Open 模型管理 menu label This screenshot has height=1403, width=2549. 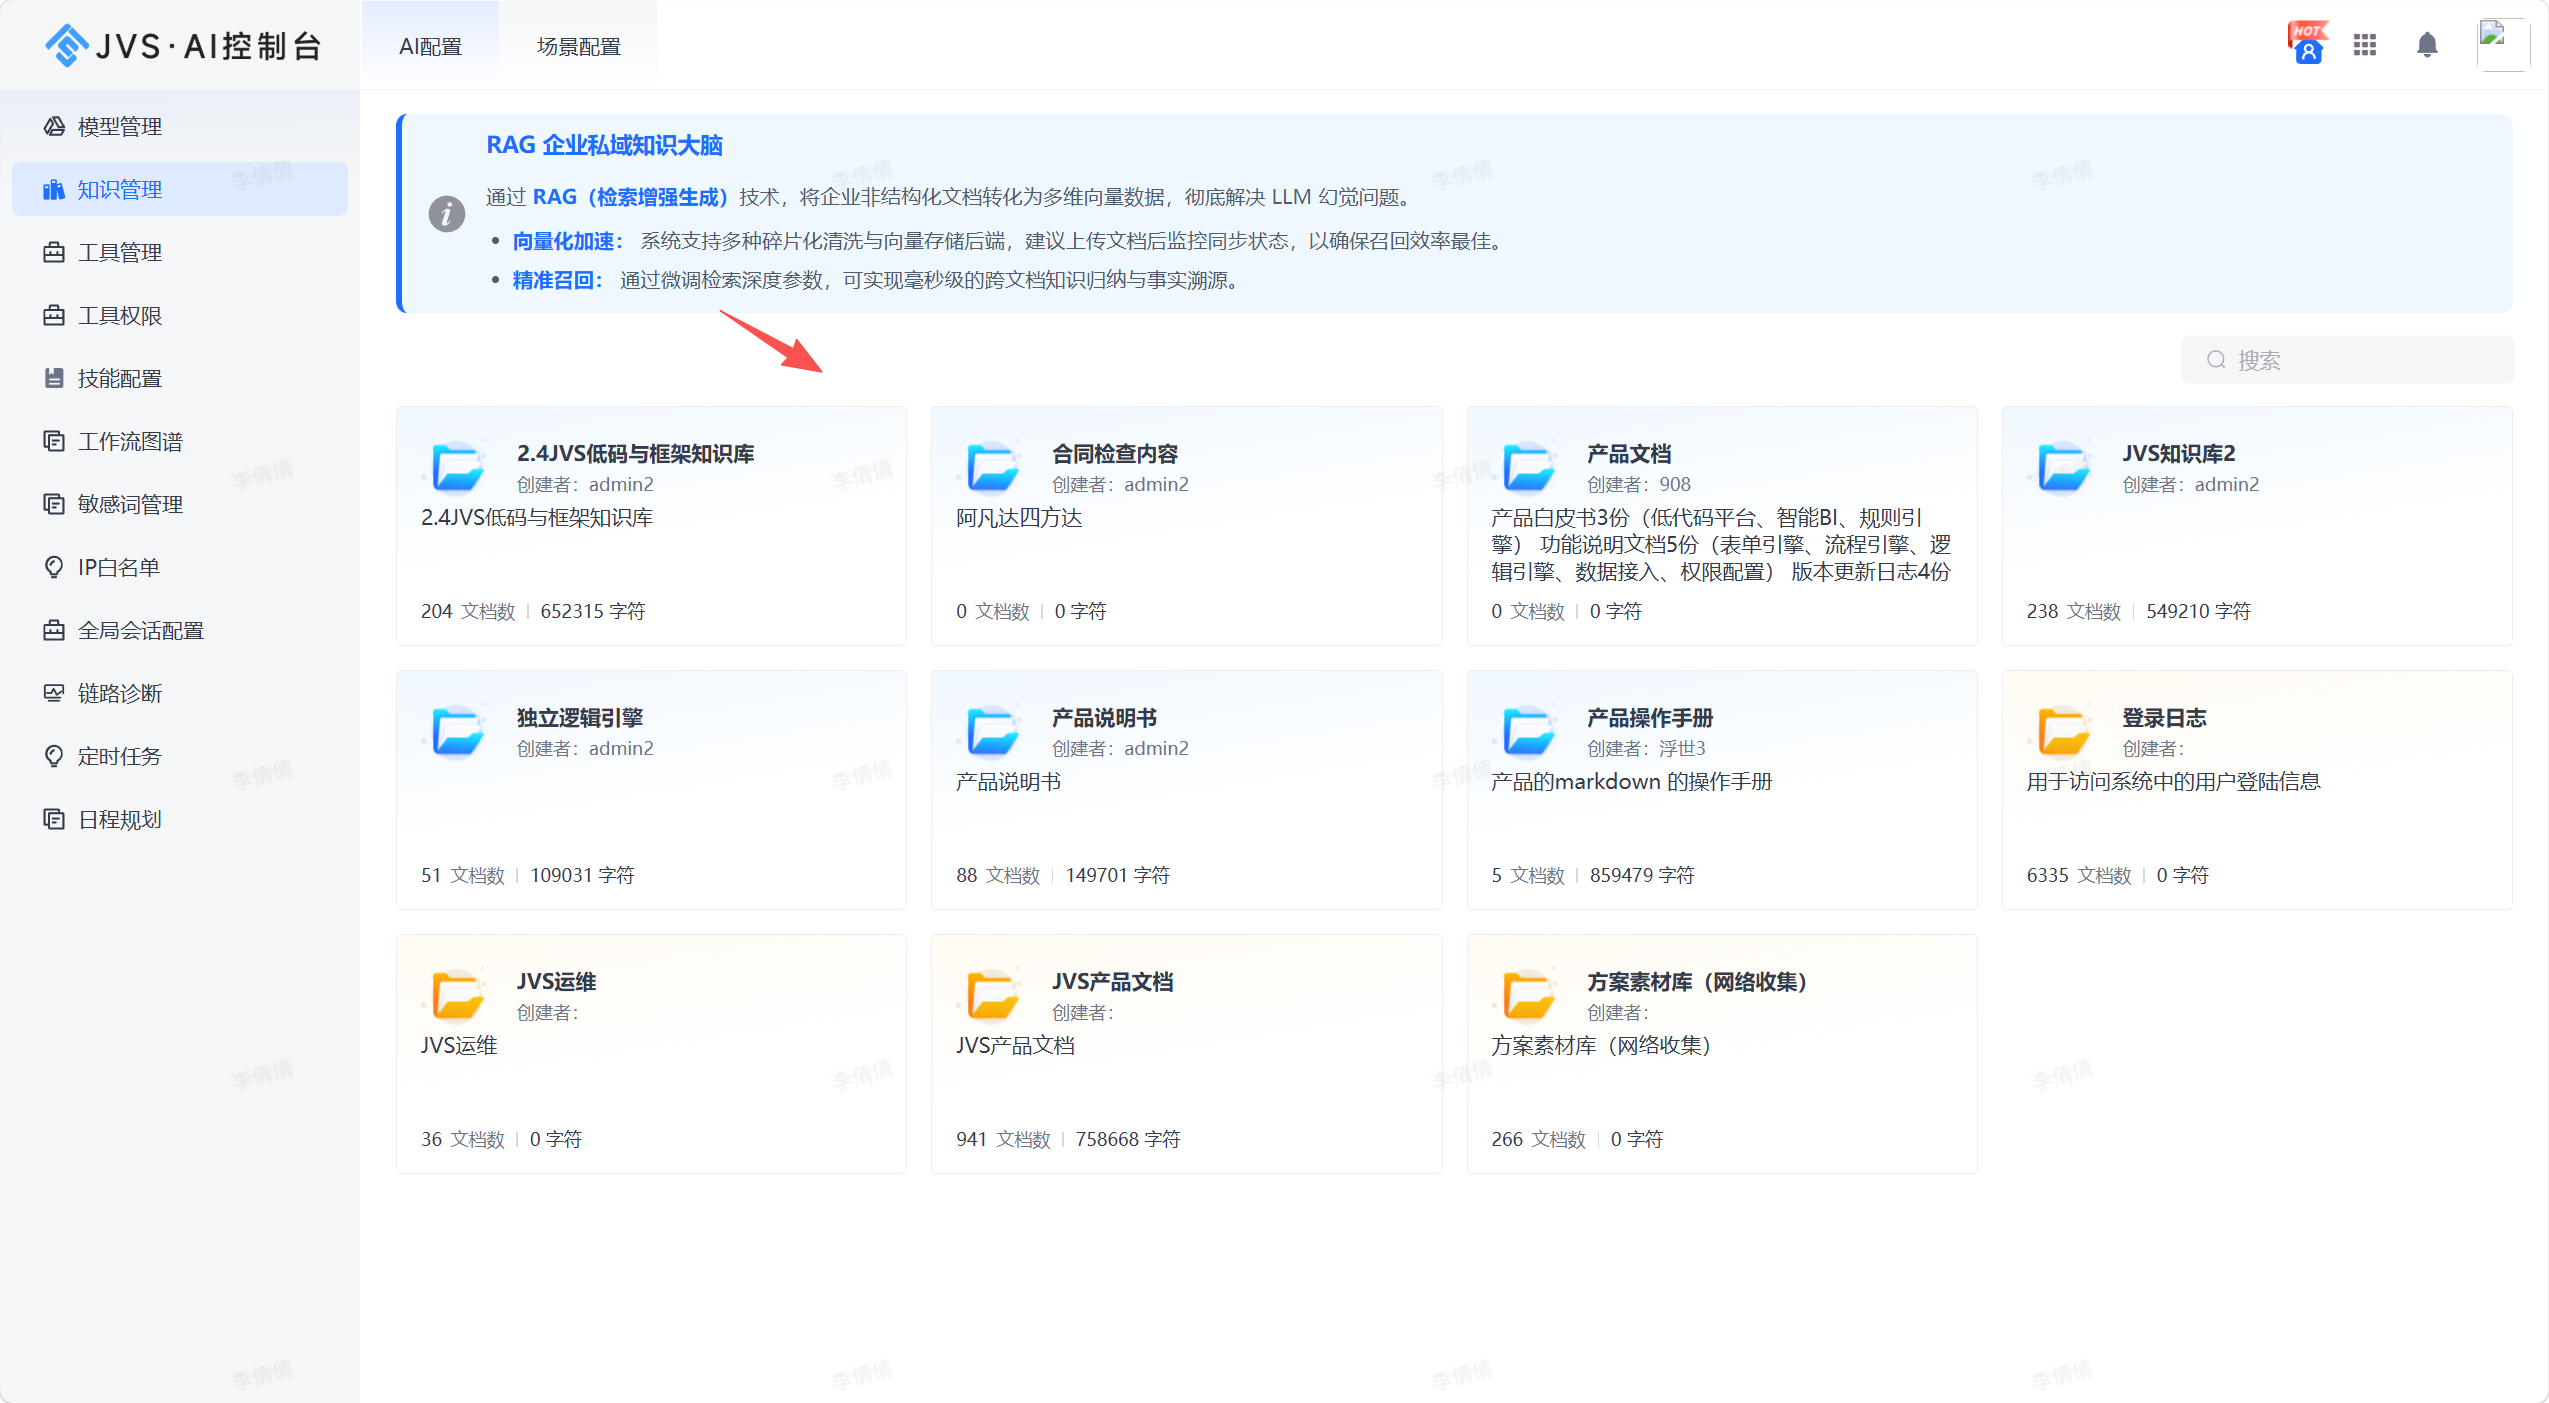(120, 127)
